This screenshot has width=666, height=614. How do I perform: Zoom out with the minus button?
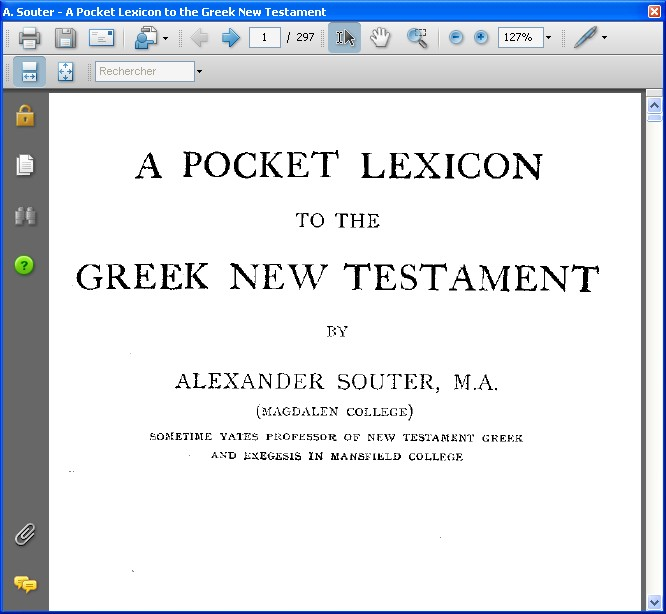456,37
